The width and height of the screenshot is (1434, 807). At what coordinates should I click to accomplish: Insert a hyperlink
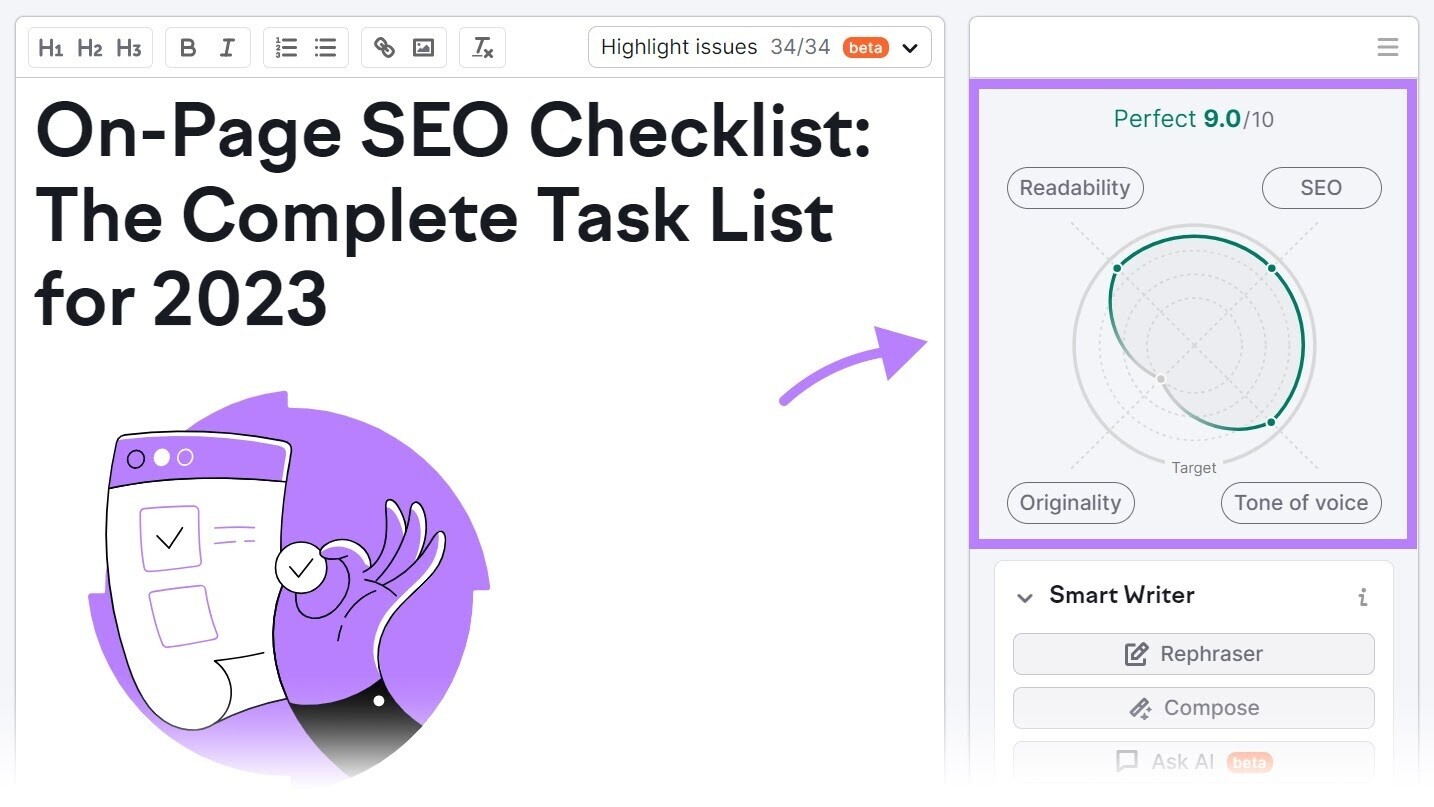[x=385, y=47]
